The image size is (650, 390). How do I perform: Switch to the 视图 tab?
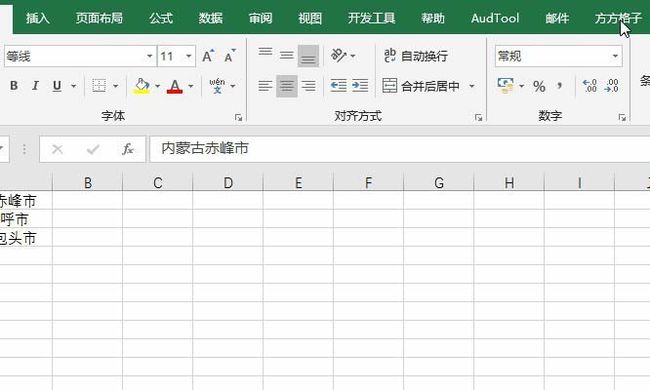(310, 18)
